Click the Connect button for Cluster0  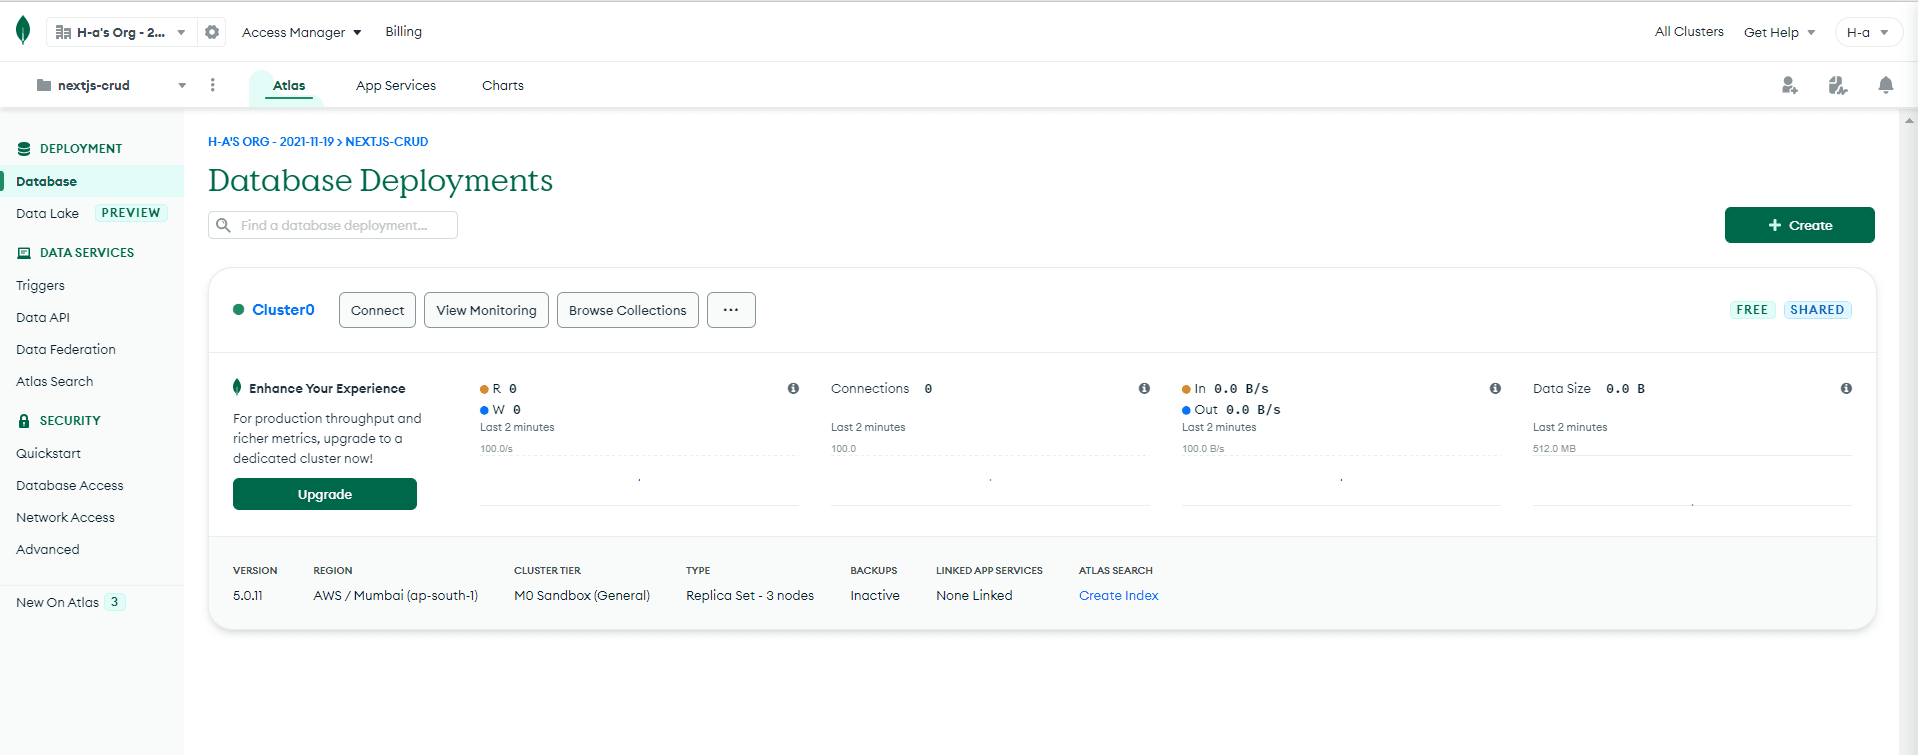(x=377, y=310)
